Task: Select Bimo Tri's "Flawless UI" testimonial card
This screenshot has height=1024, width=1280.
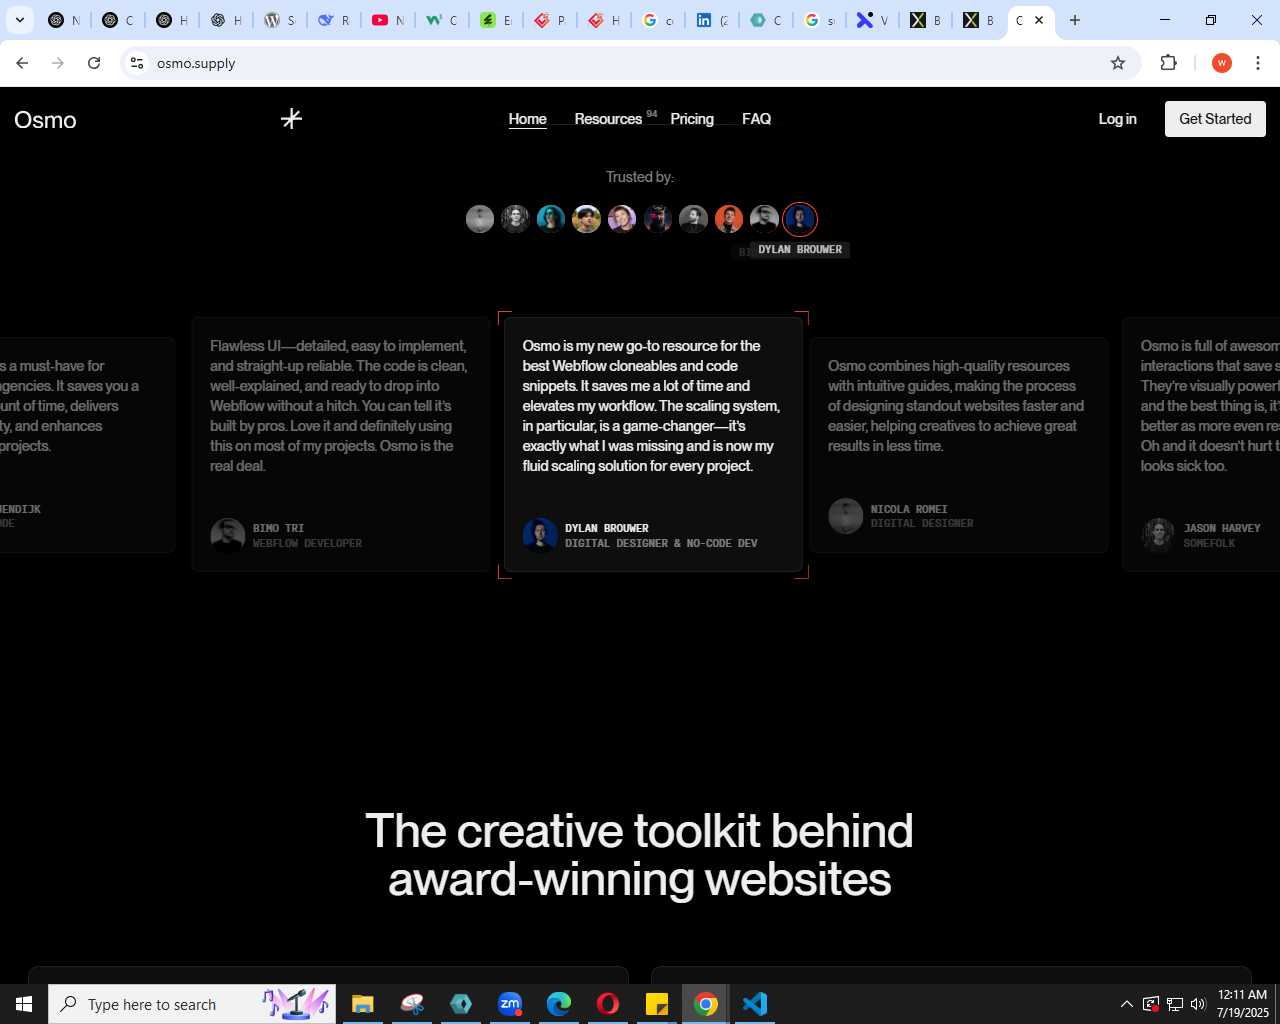Action: click(340, 445)
